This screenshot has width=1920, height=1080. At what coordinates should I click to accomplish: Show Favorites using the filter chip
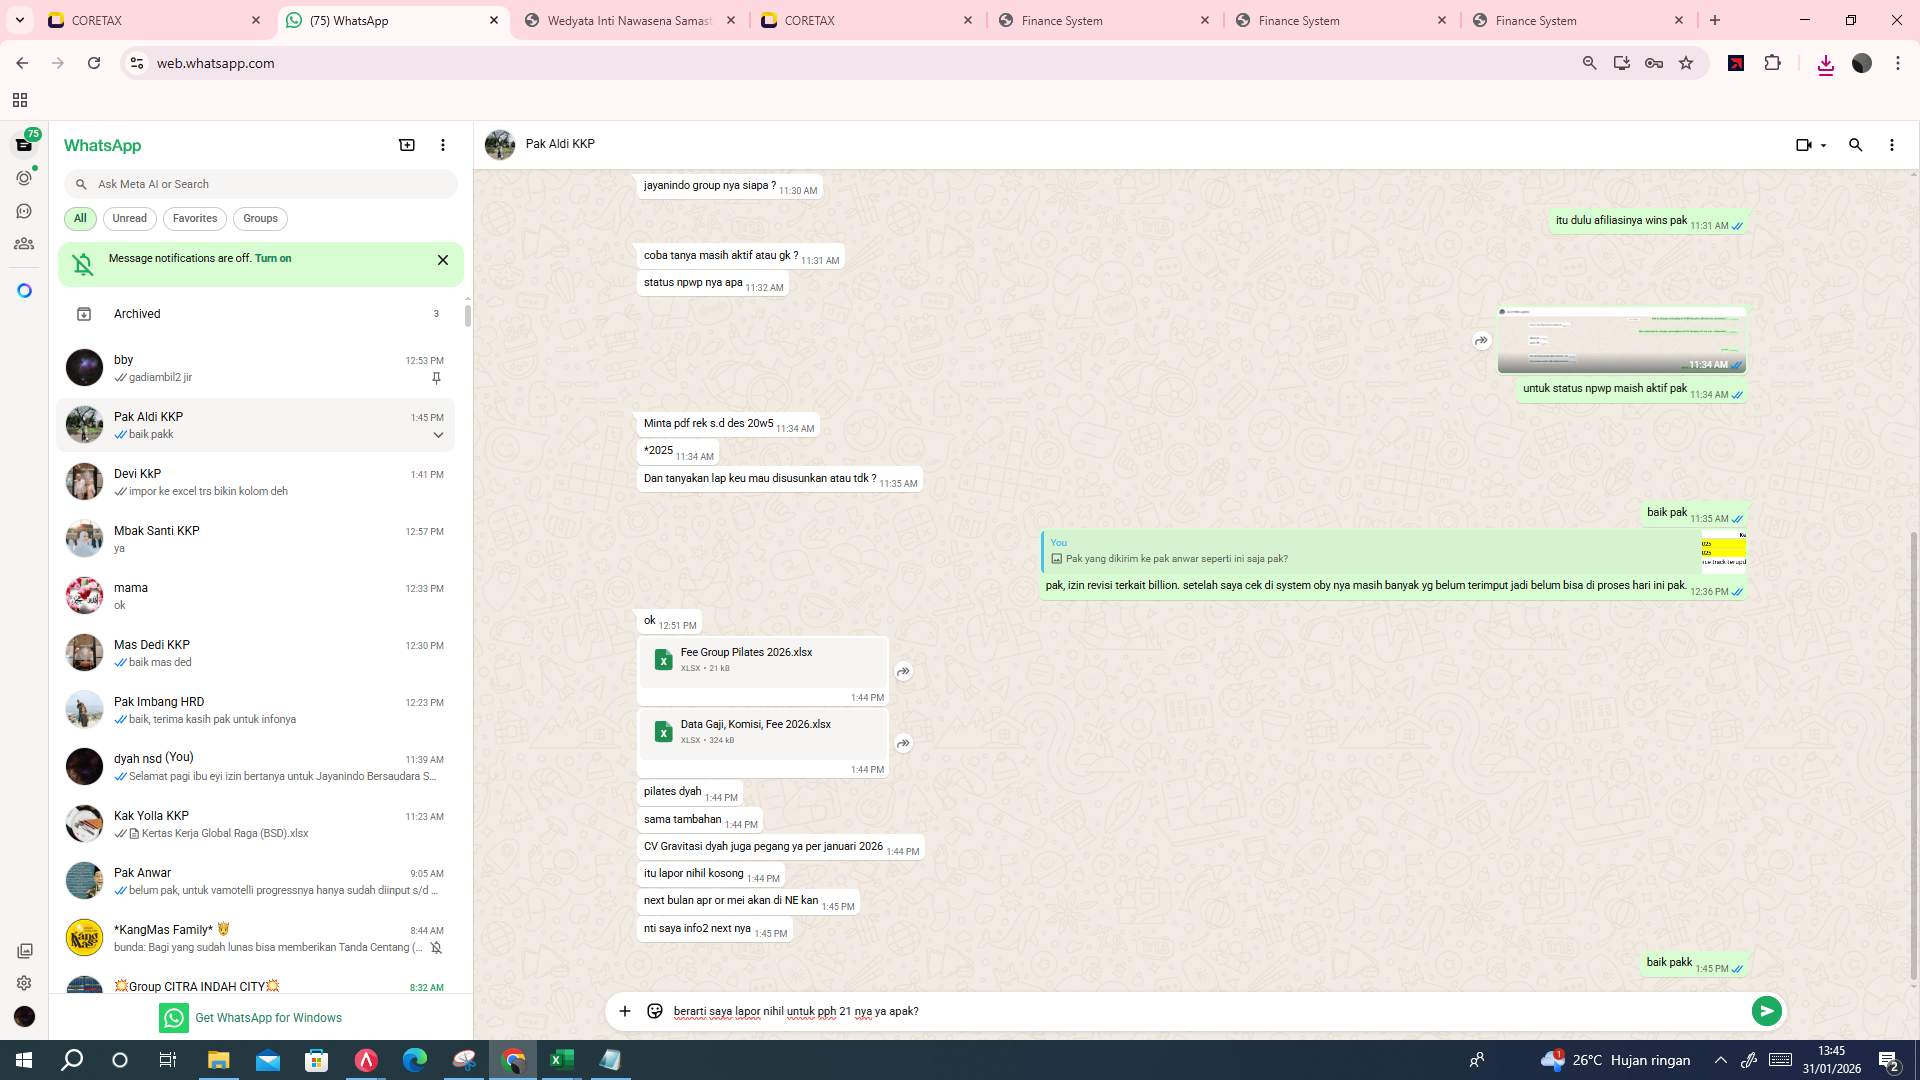click(195, 218)
